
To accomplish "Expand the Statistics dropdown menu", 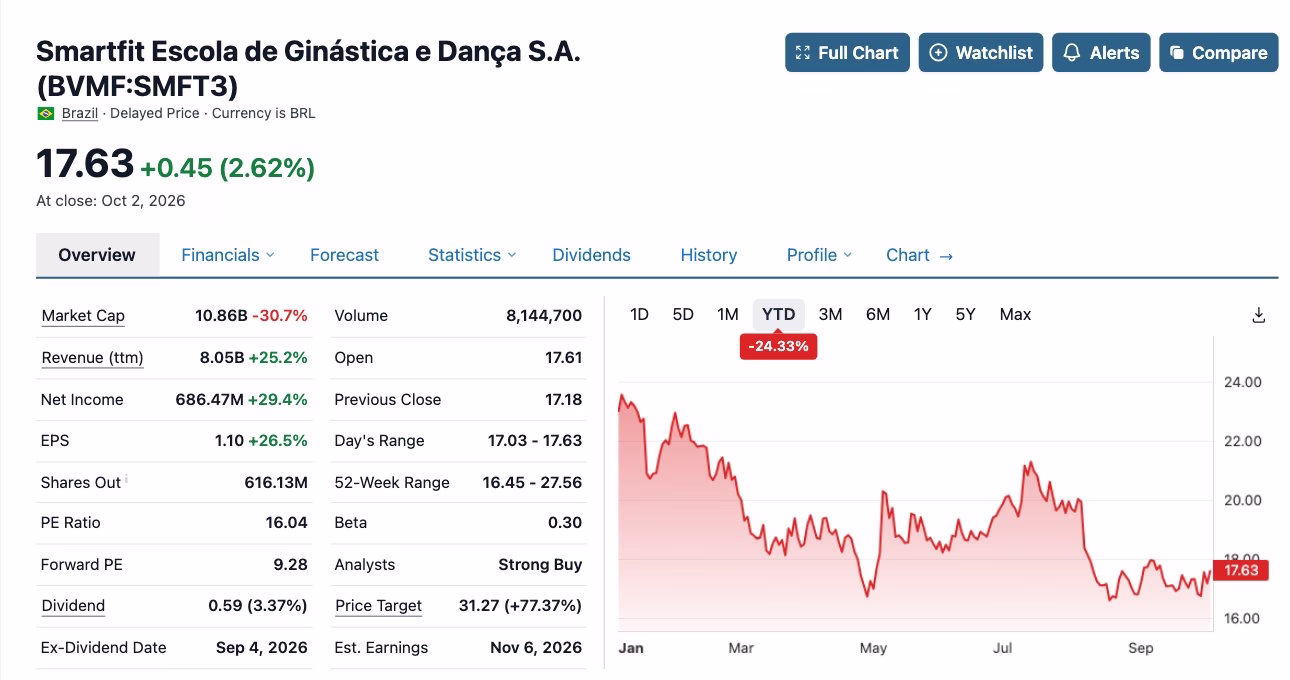I will [472, 255].
